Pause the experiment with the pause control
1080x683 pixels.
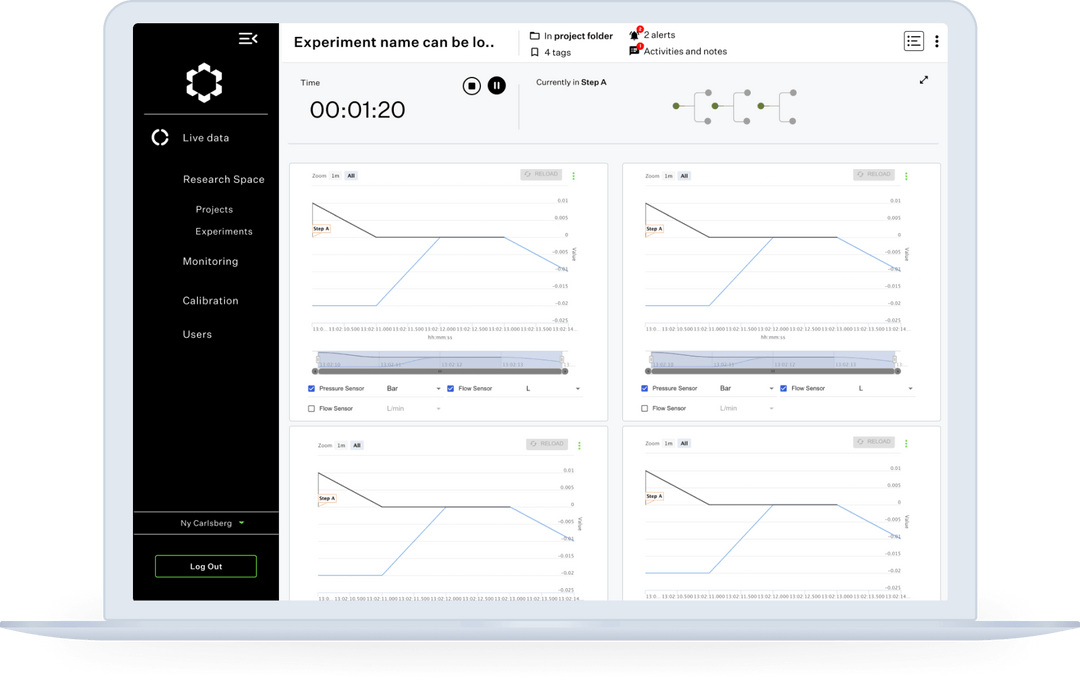[497, 85]
